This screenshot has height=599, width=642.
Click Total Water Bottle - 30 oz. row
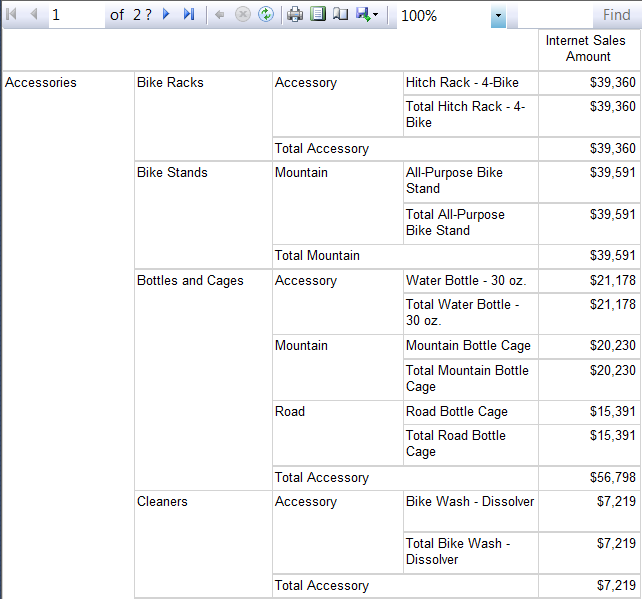[x=470, y=314]
